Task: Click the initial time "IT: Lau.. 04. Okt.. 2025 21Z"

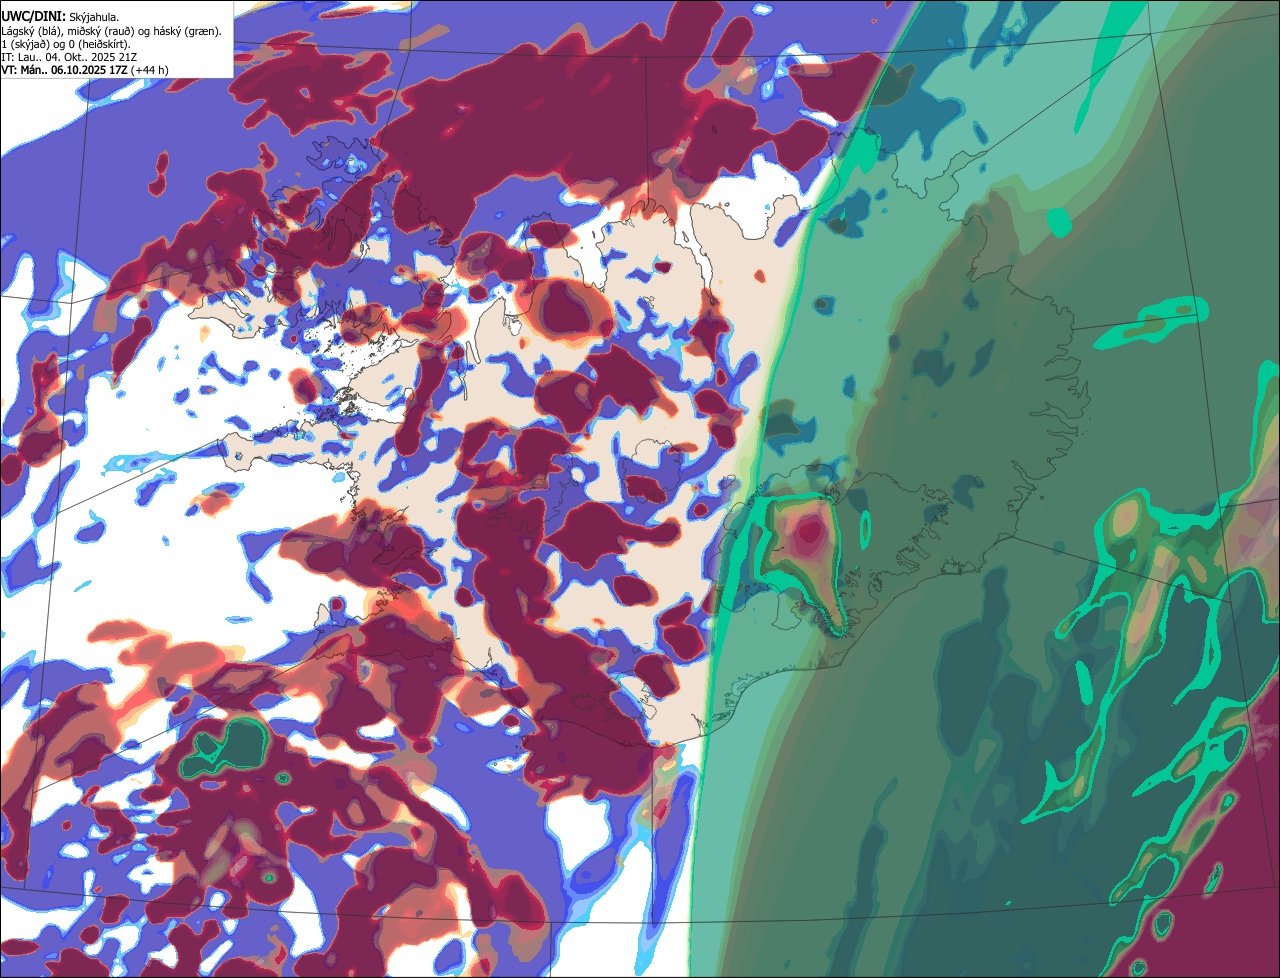Action: click(x=69, y=57)
